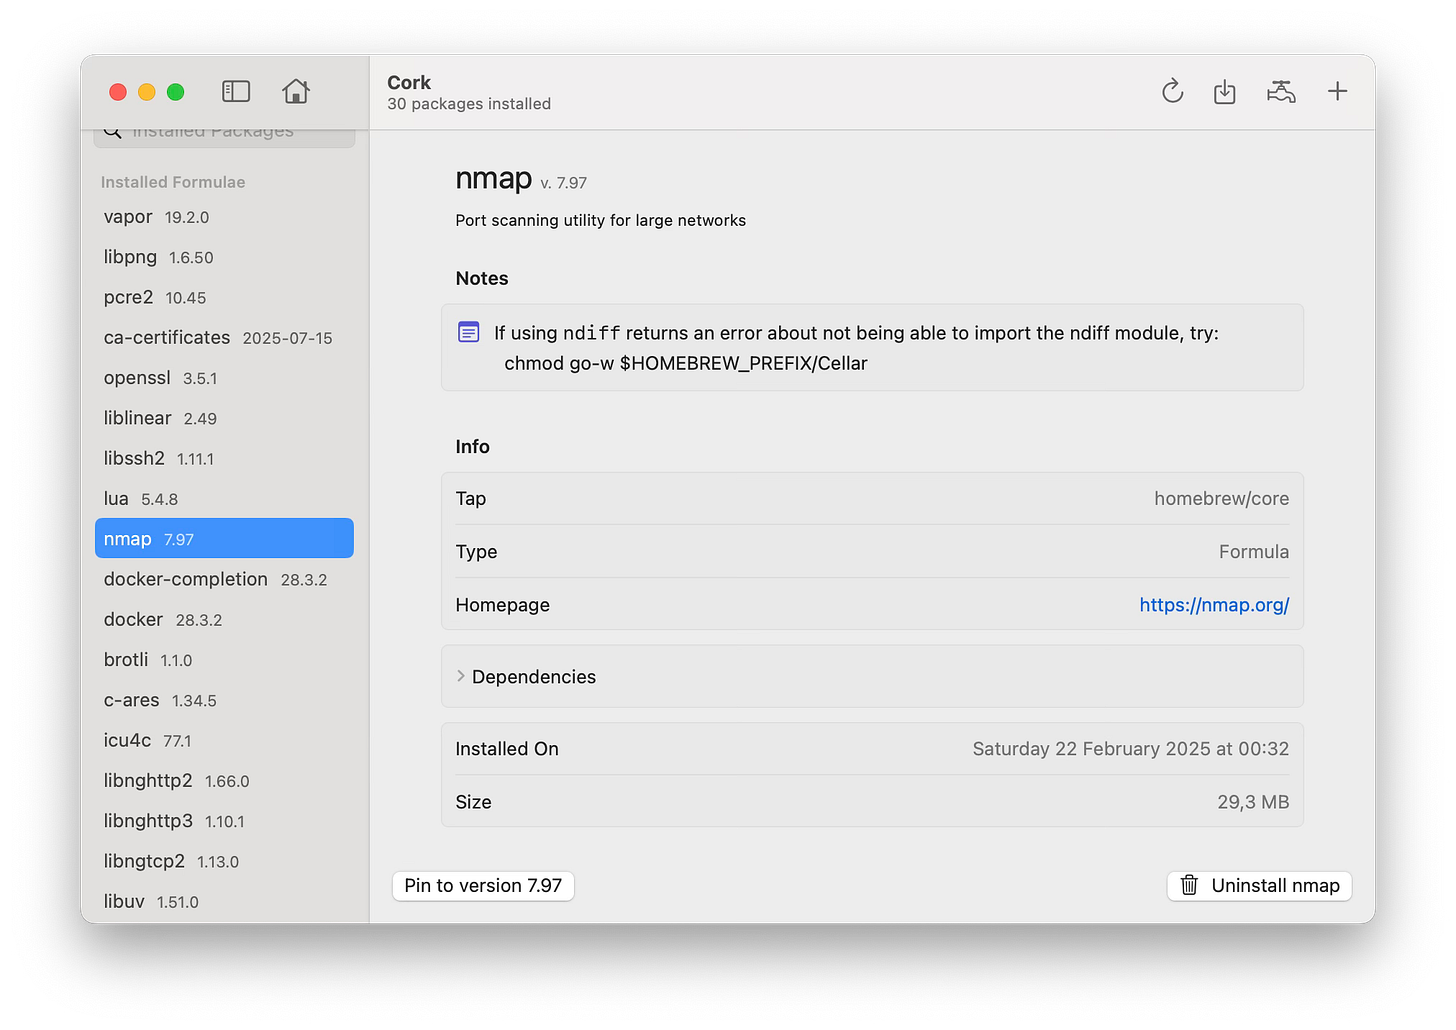Click the trash icon in Uninstall nmap
This screenshot has width=1456, height=1030.
pyautogui.click(x=1189, y=885)
